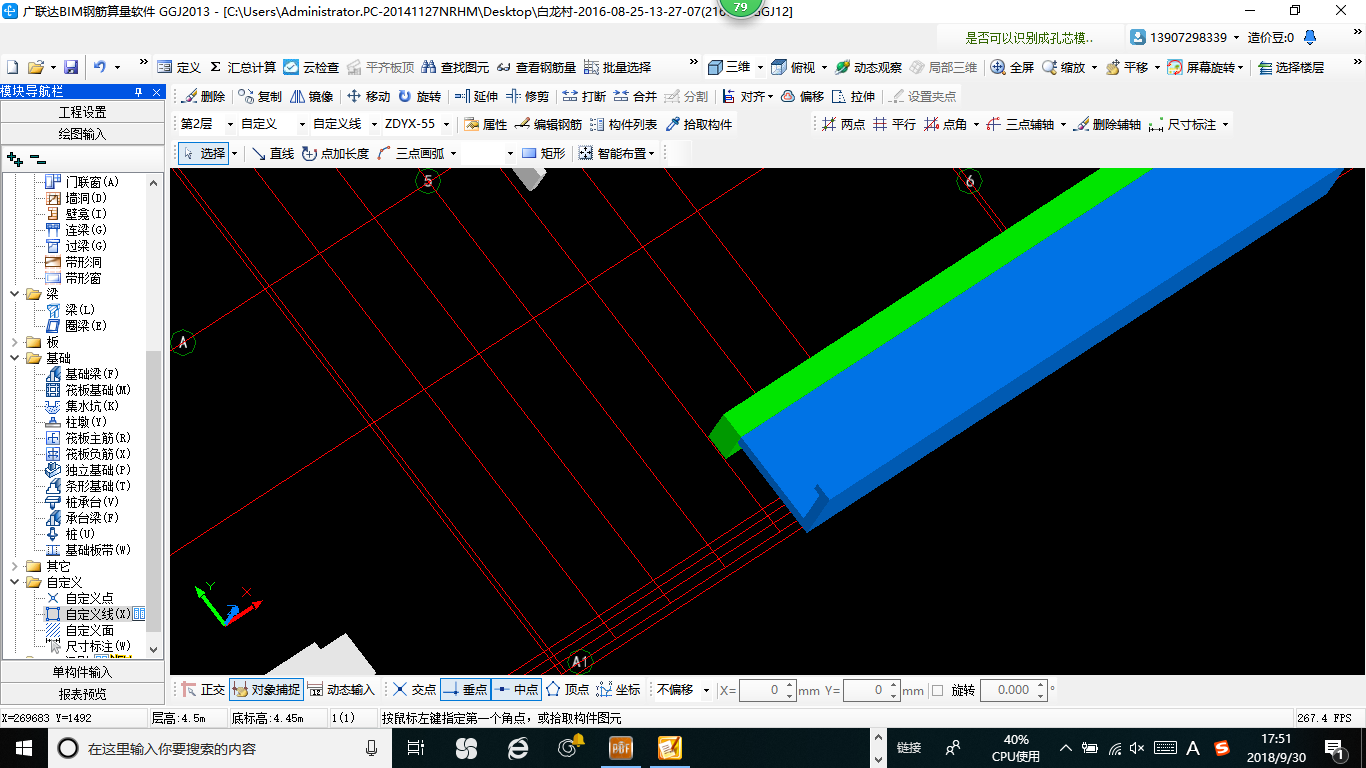Image resolution: width=1366 pixels, height=768 pixels.
Task: Select the 矩形 rectangle drawing tool
Action: [x=543, y=153]
